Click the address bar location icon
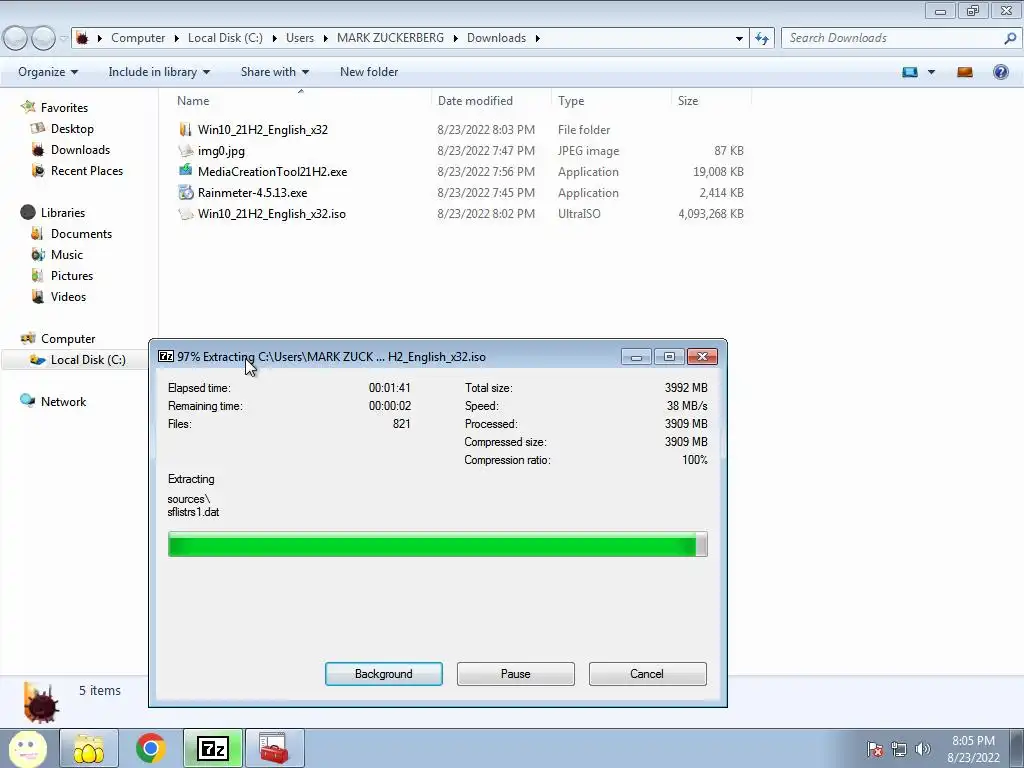Screen dimensions: 1024x768 click(82, 38)
